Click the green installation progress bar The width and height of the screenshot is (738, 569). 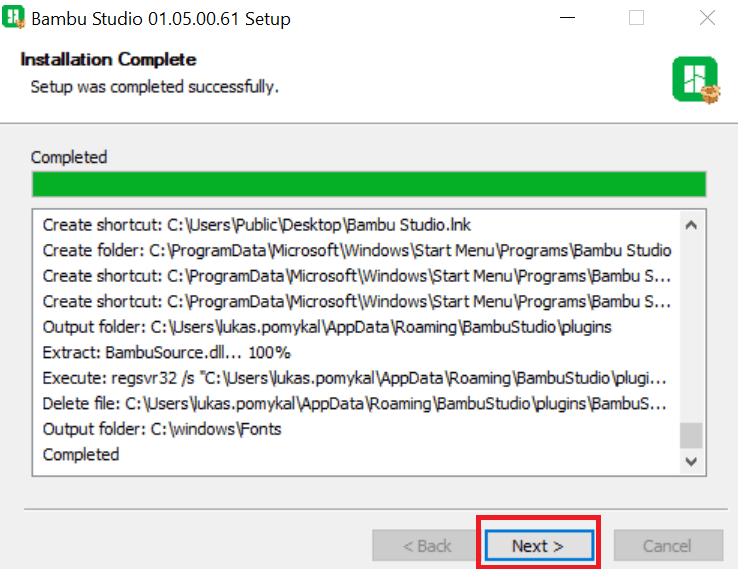(369, 184)
